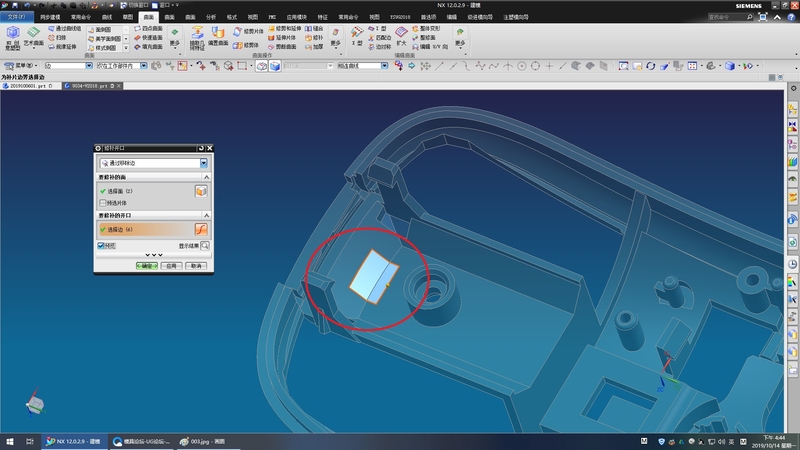Enable the 候选片体 checkbox

[101, 202]
